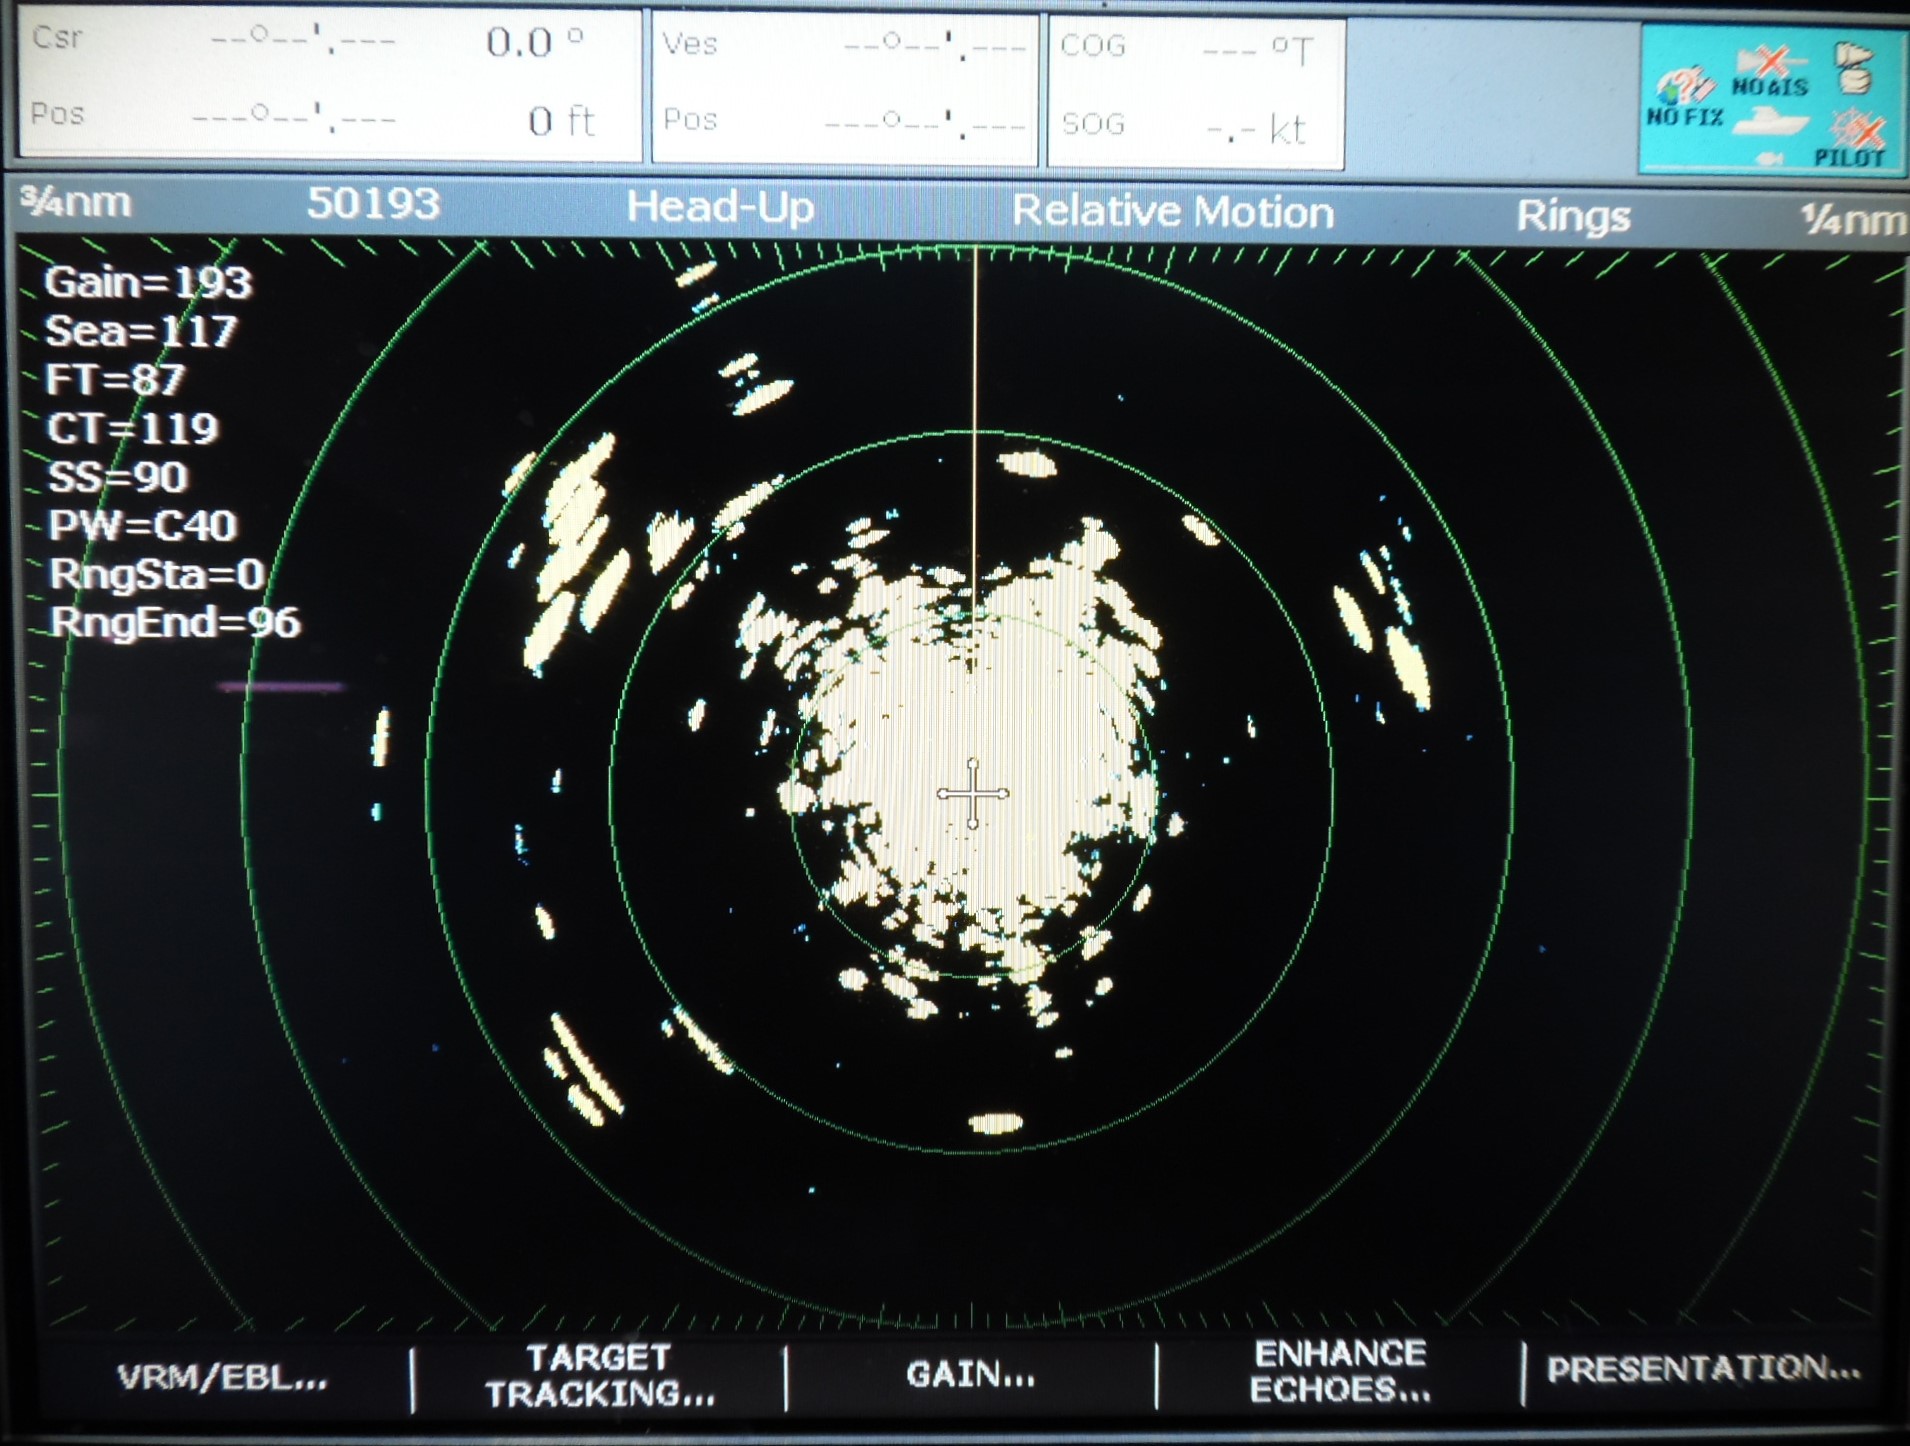Screen dimensions: 1910x1446
Task: Select the white own-ship silhouette icon
Action: click(x=1772, y=122)
